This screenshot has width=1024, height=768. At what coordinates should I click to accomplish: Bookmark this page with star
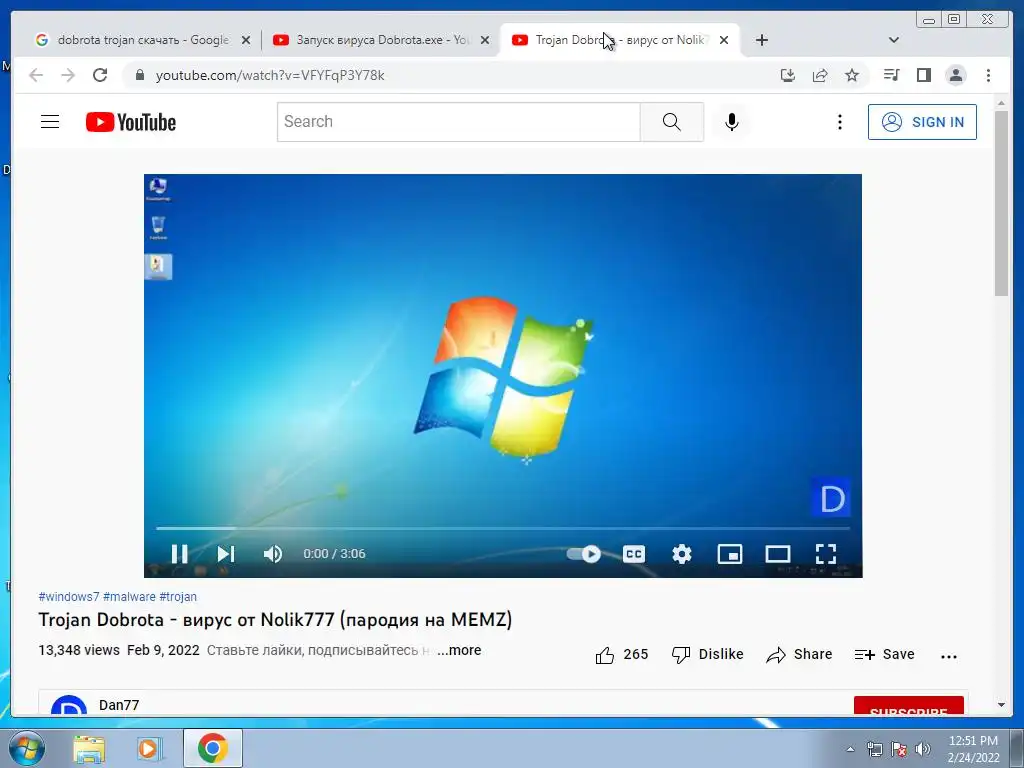pyautogui.click(x=852, y=75)
